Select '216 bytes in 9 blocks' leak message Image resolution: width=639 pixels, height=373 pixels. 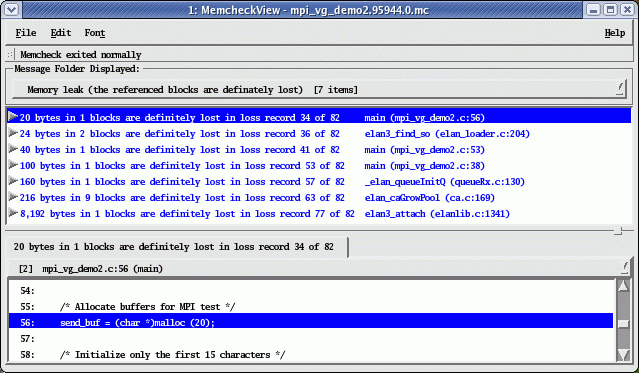(x=182, y=198)
